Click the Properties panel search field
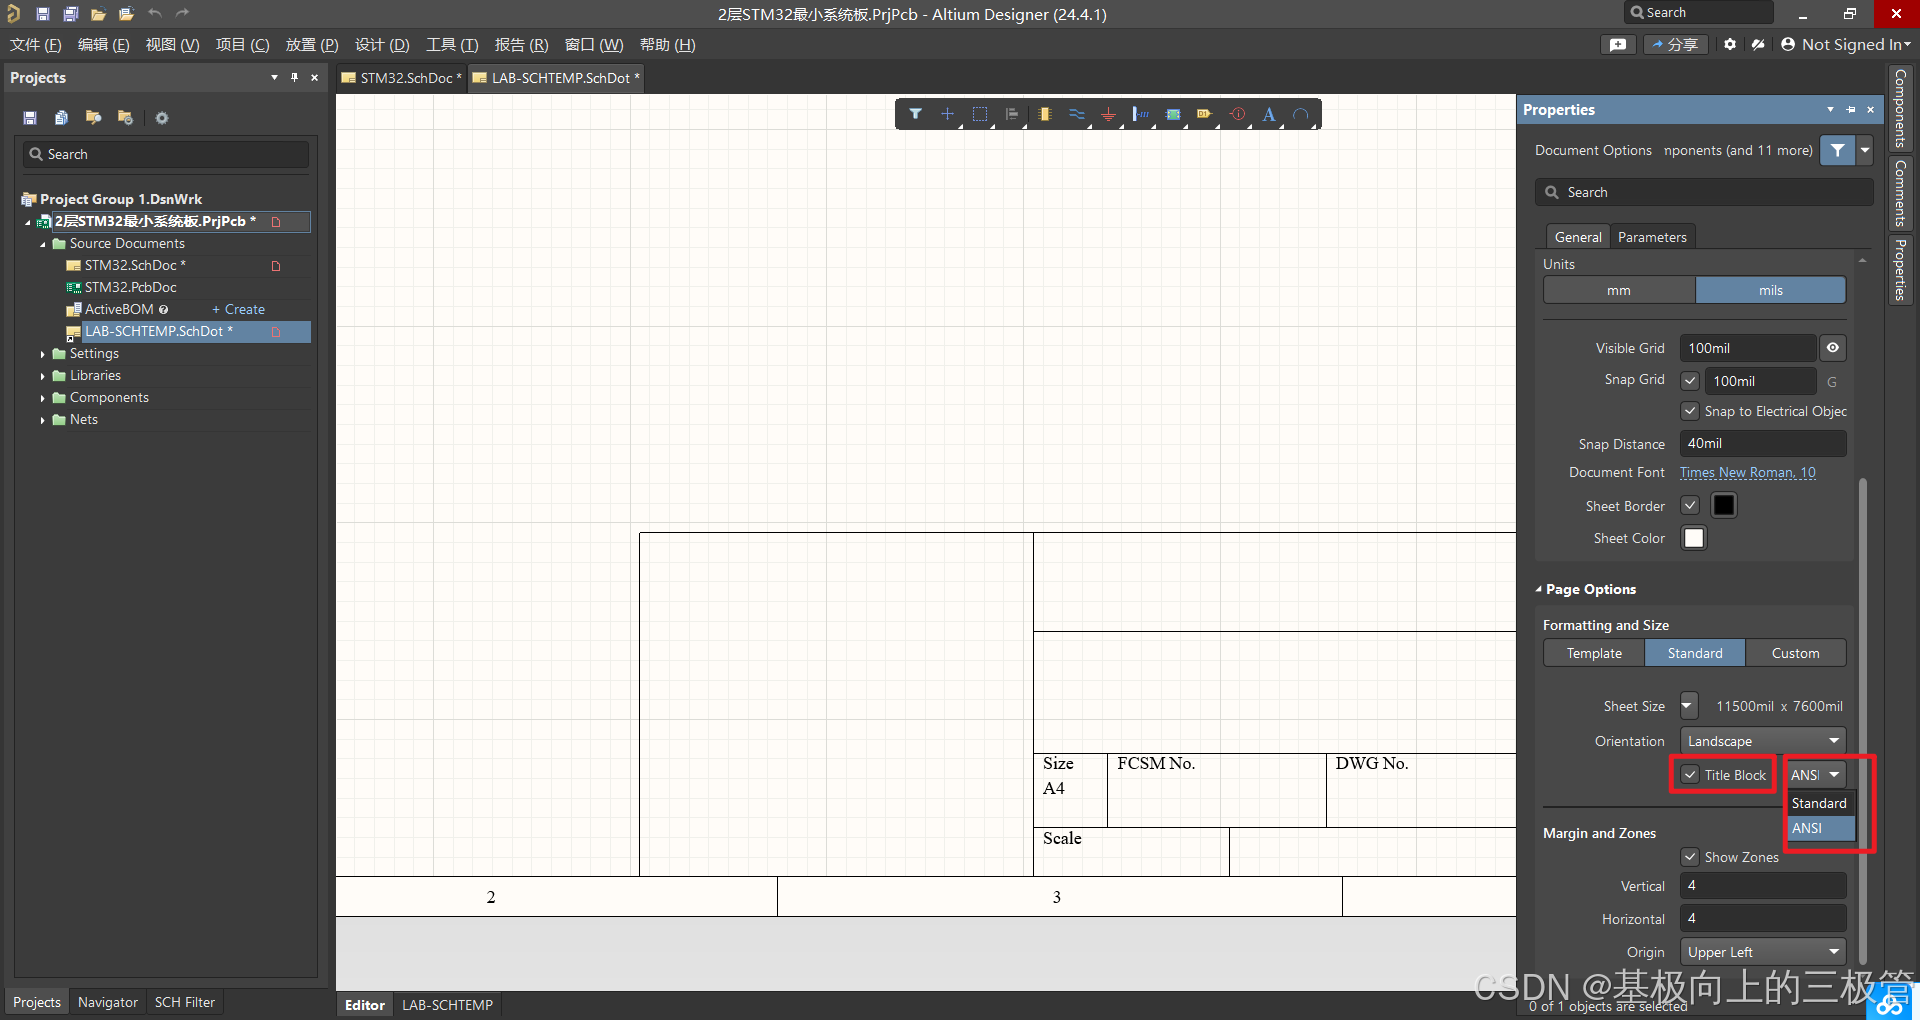Image resolution: width=1920 pixels, height=1020 pixels. pos(1704,192)
